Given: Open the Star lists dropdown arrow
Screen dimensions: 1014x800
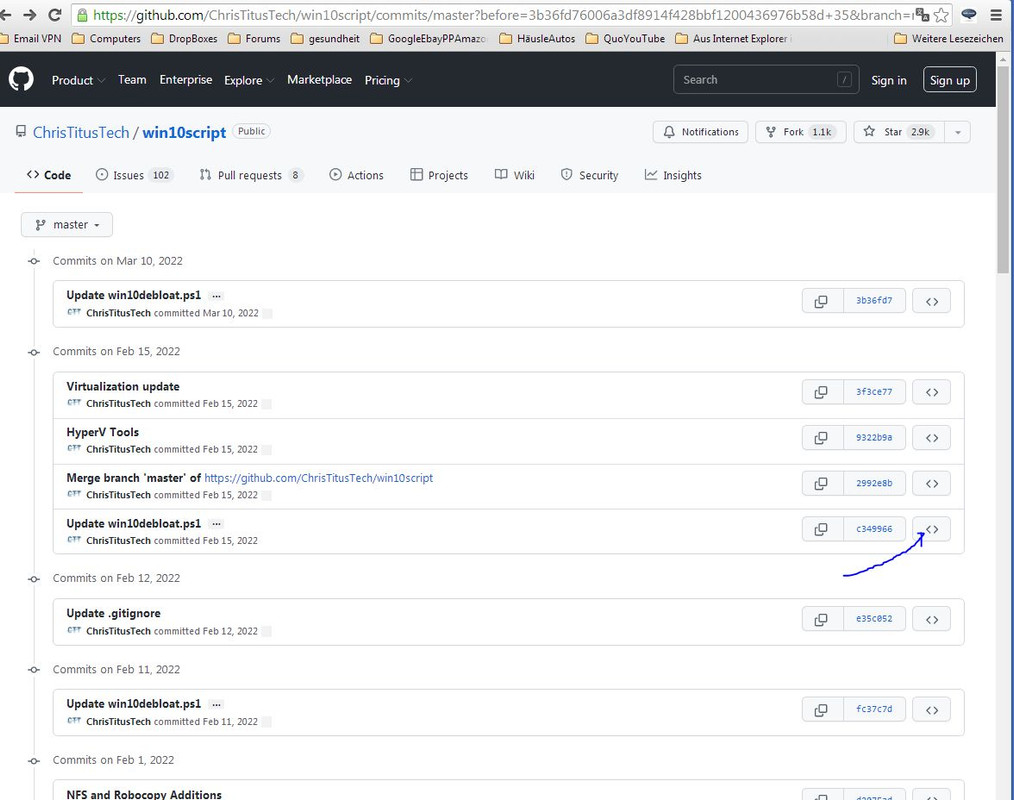Looking at the screenshot, I should click(958, 132).
